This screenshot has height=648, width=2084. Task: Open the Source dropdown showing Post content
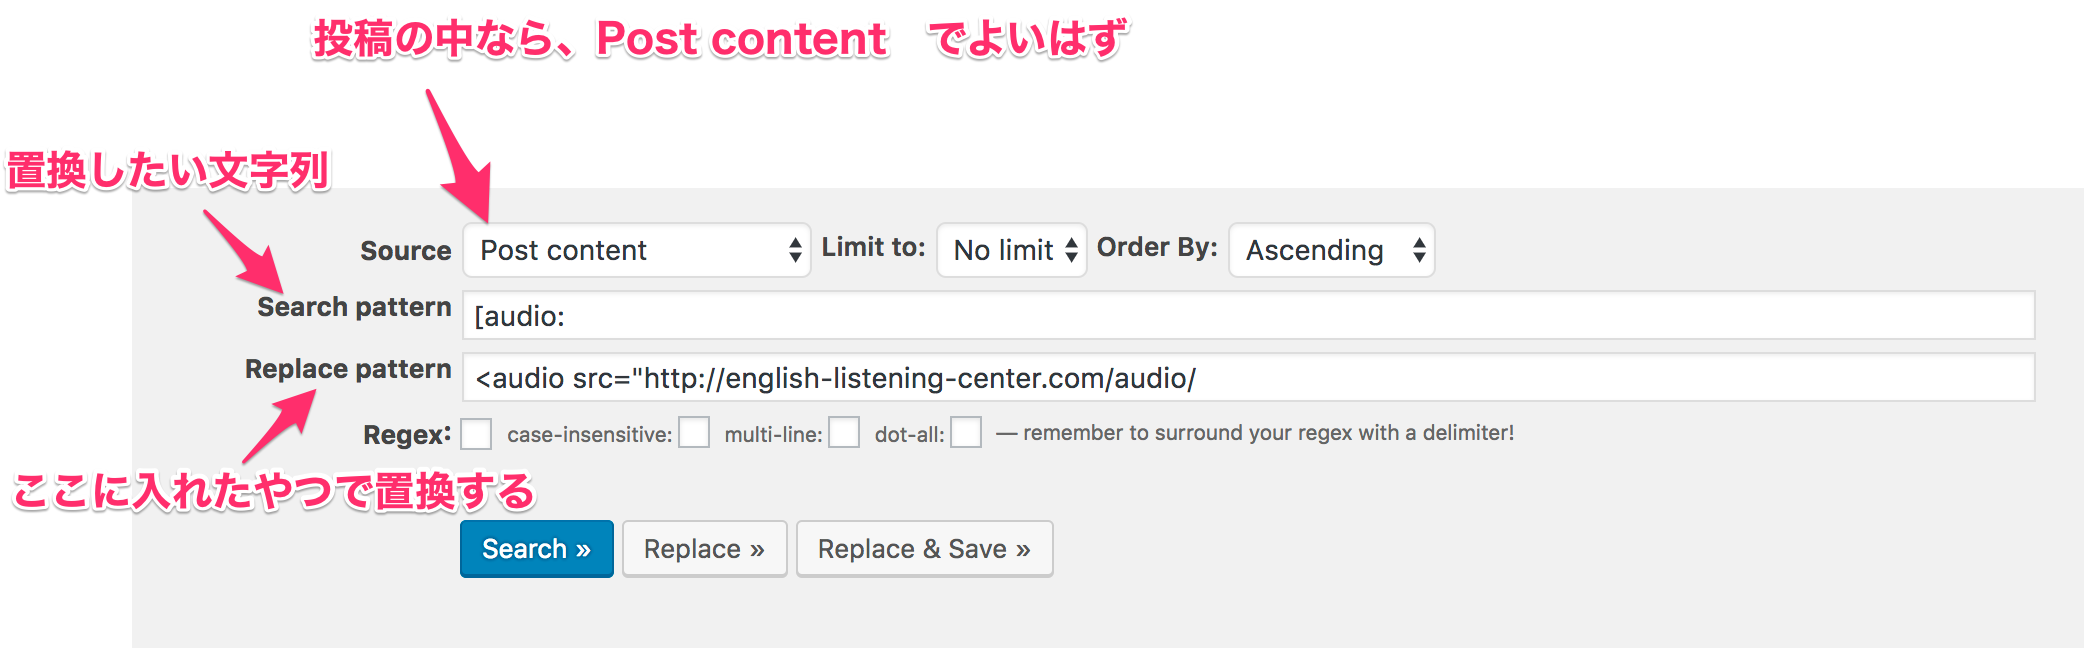pos(636,250)
